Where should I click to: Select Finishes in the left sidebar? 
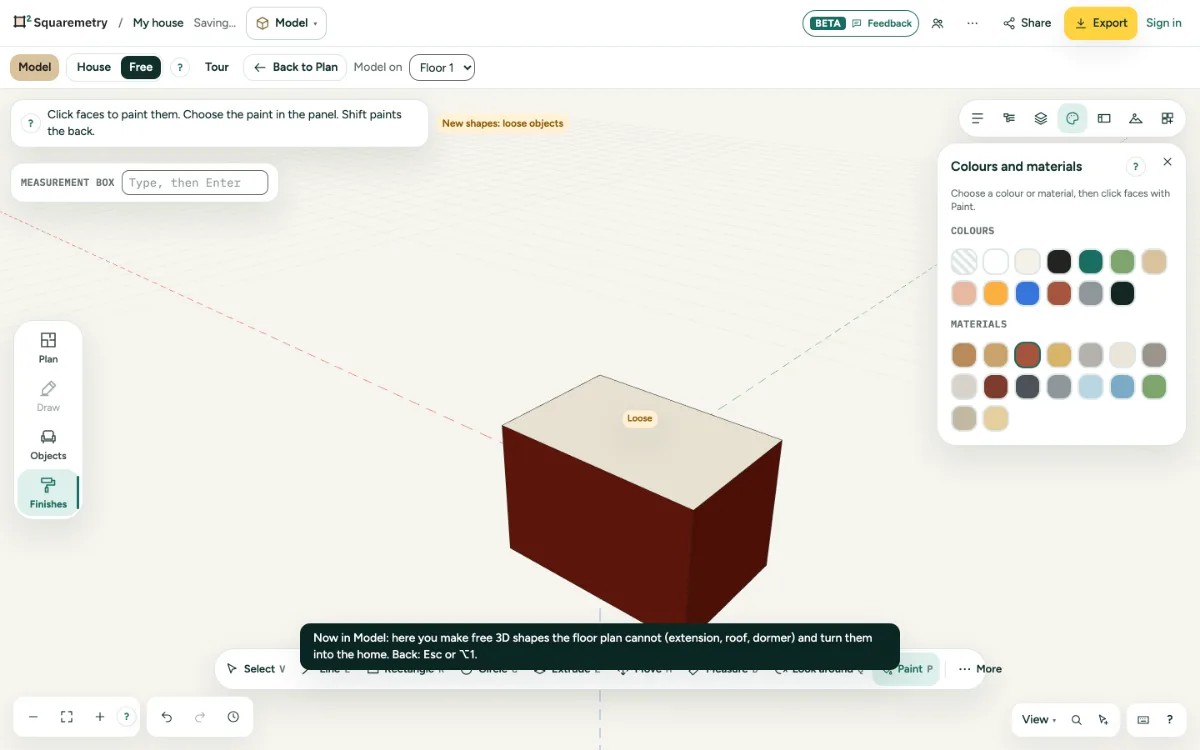(x=48, y=492)
